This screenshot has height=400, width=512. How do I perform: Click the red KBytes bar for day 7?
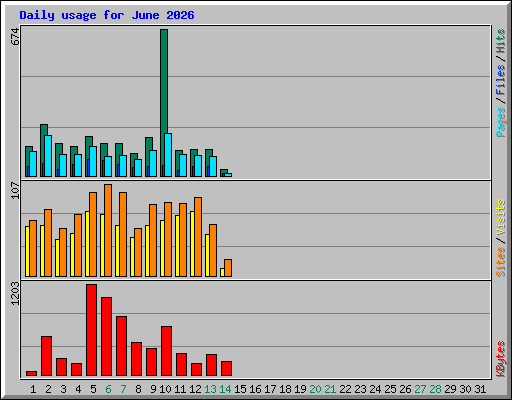pos(121,346)
